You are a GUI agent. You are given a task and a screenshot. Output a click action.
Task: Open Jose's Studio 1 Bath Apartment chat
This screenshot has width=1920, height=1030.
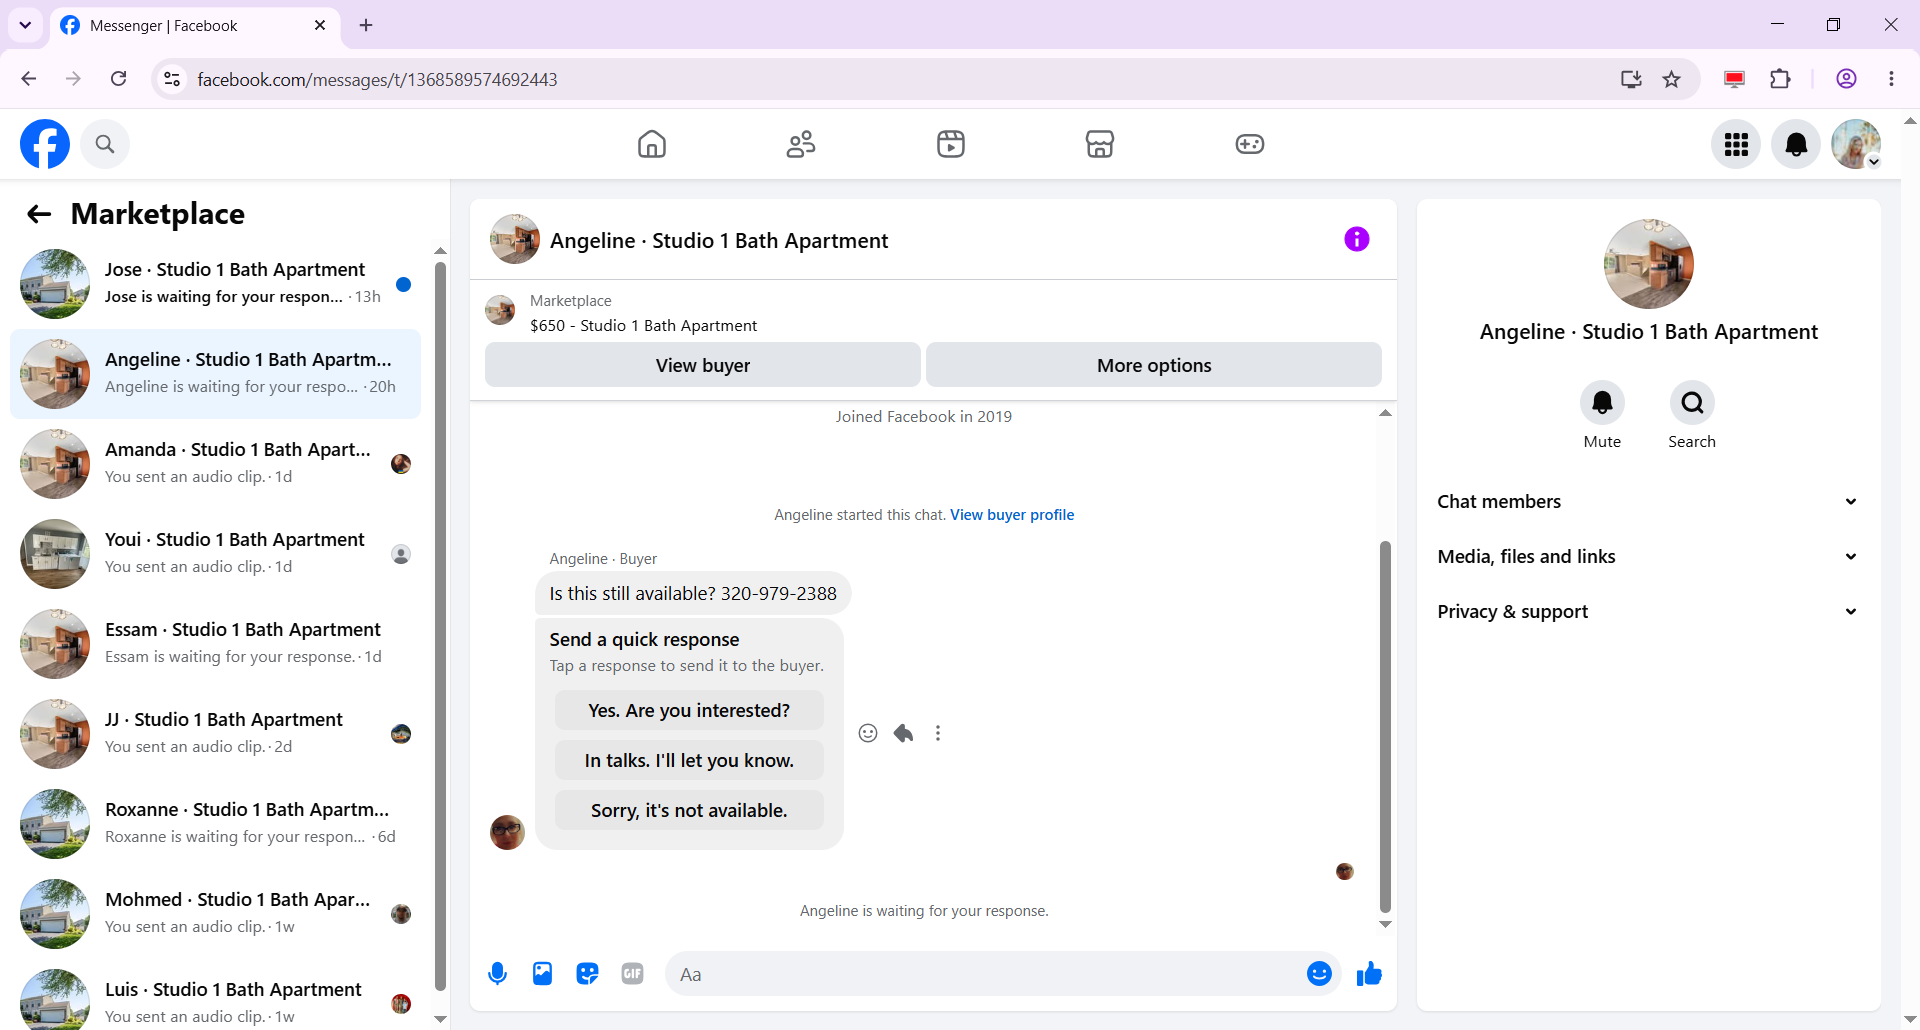click(215, 284)
